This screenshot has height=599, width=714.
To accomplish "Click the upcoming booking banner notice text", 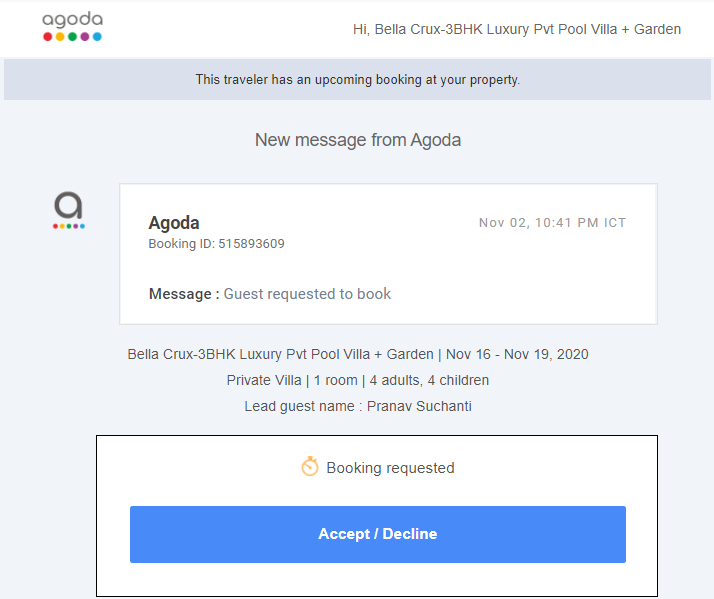I will 357,80.
